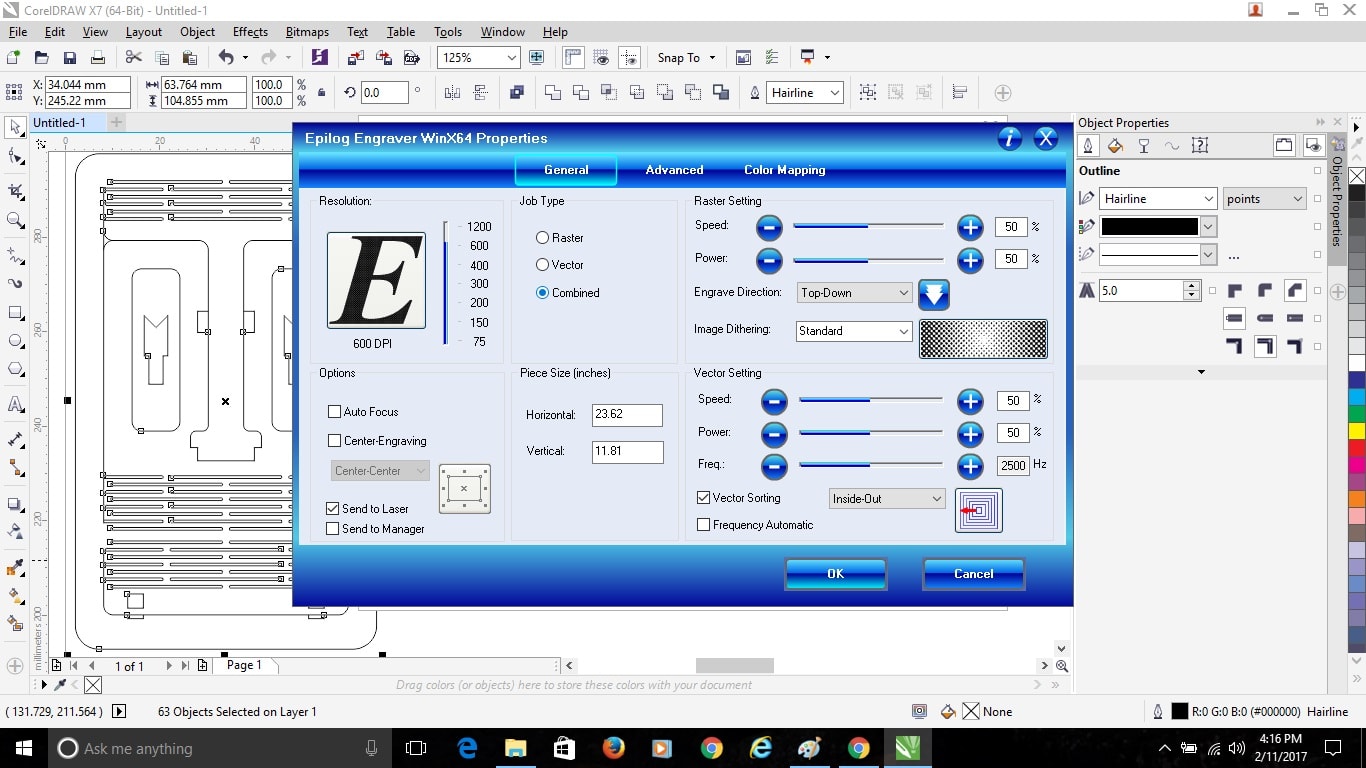Viewport: 1366px width, 768px height.
Task: Click the Weld shapes icon in property bar
Action: click(552, 93)
